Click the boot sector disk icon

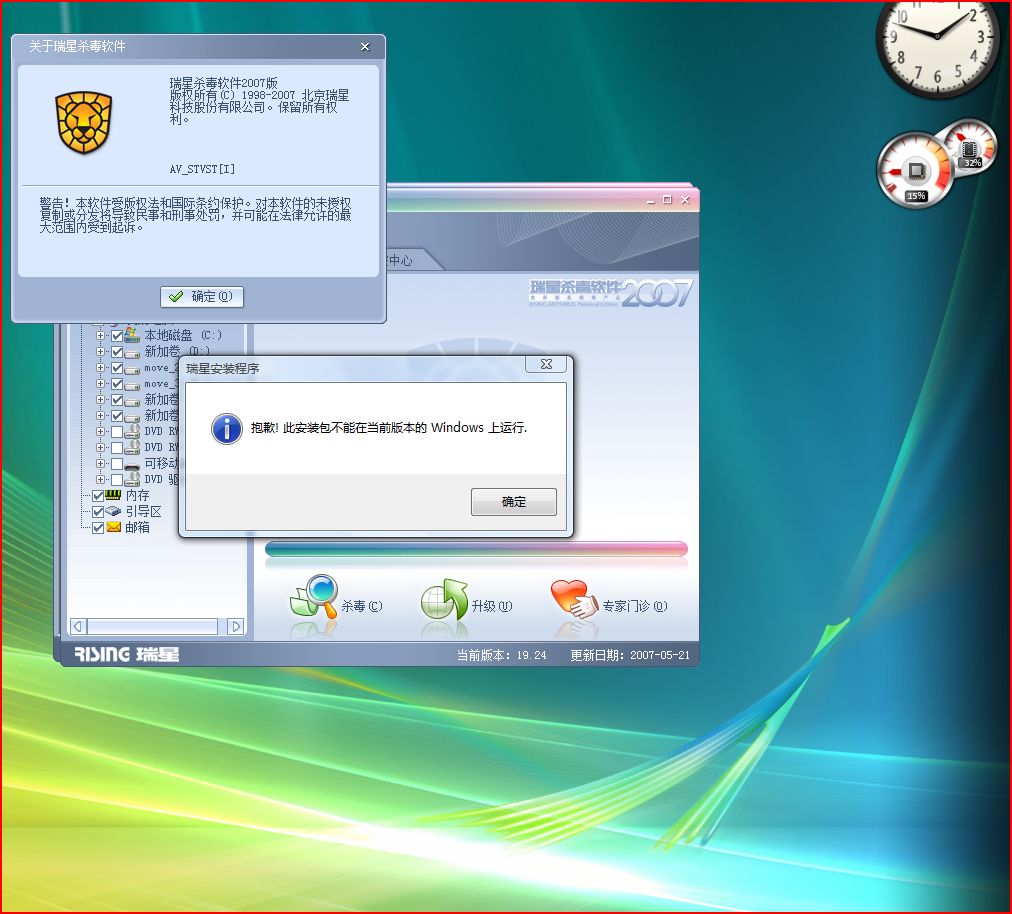[113, 511]
